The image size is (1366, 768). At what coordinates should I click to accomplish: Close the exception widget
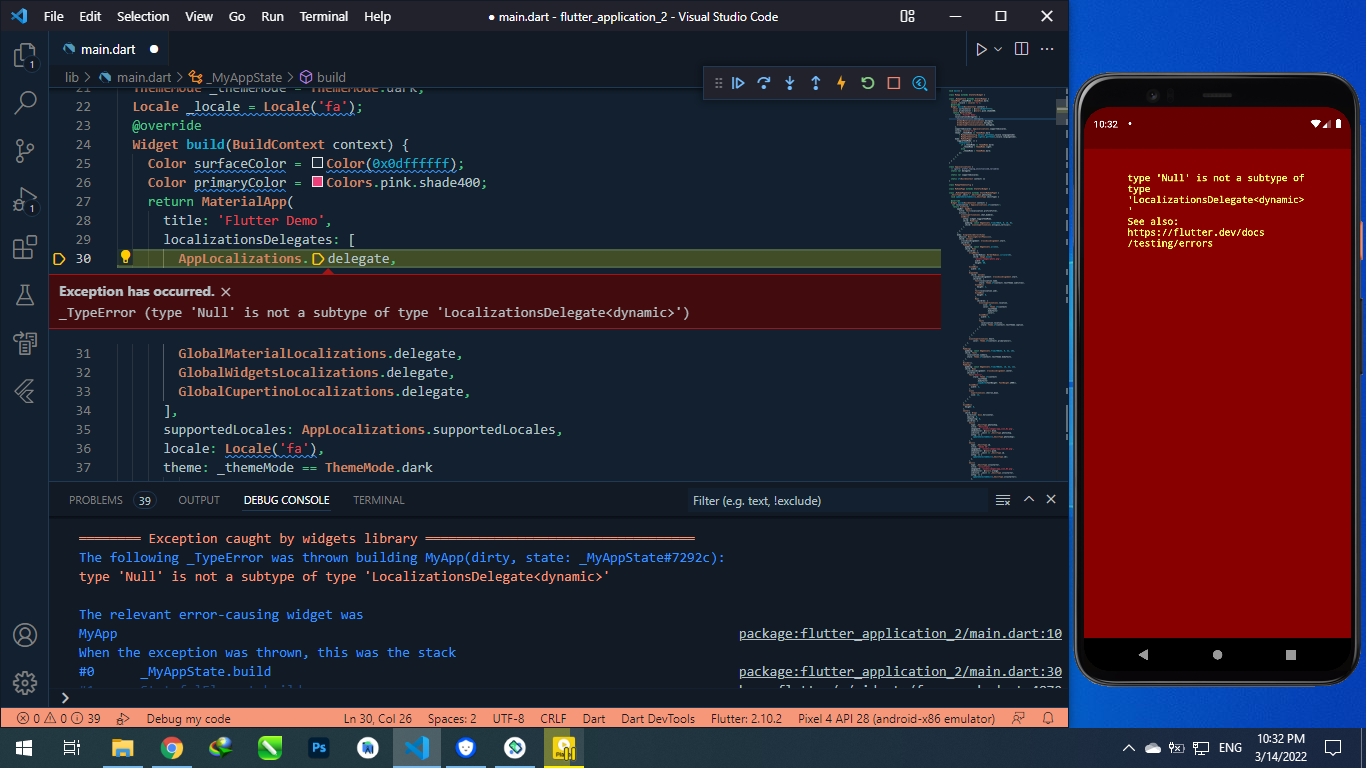pos(226,292)
